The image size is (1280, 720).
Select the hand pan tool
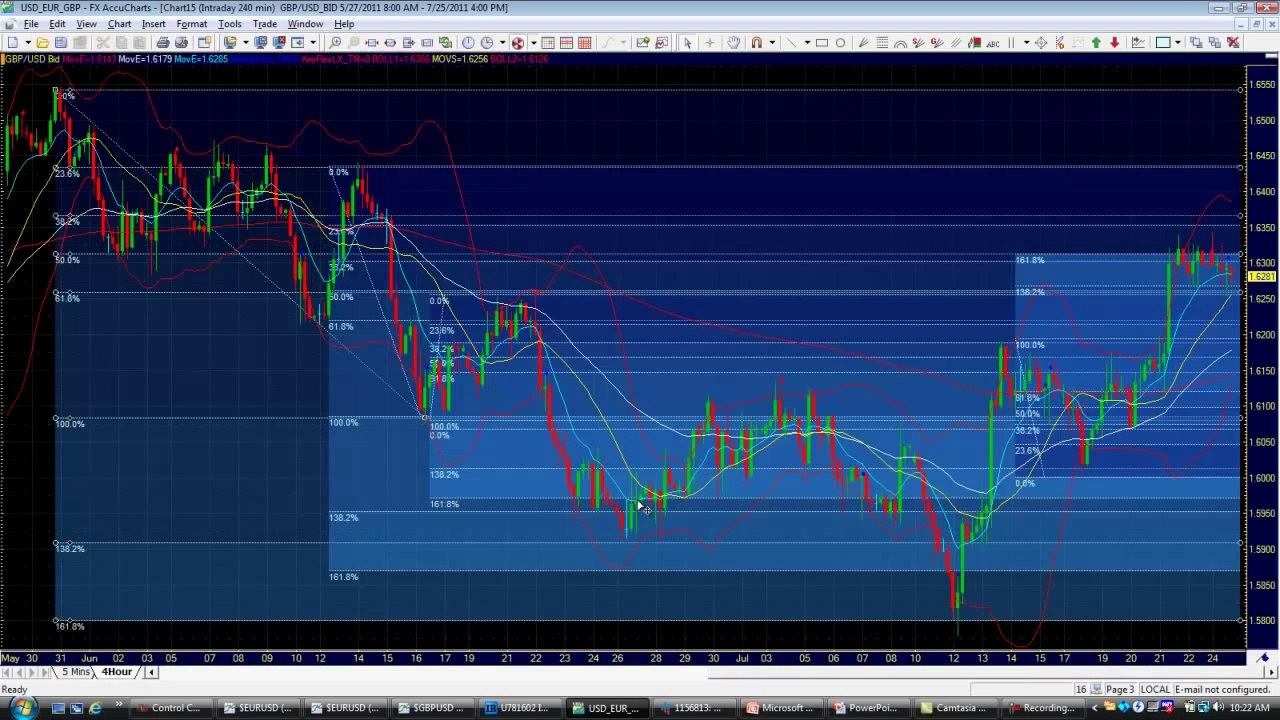(734, 42)
